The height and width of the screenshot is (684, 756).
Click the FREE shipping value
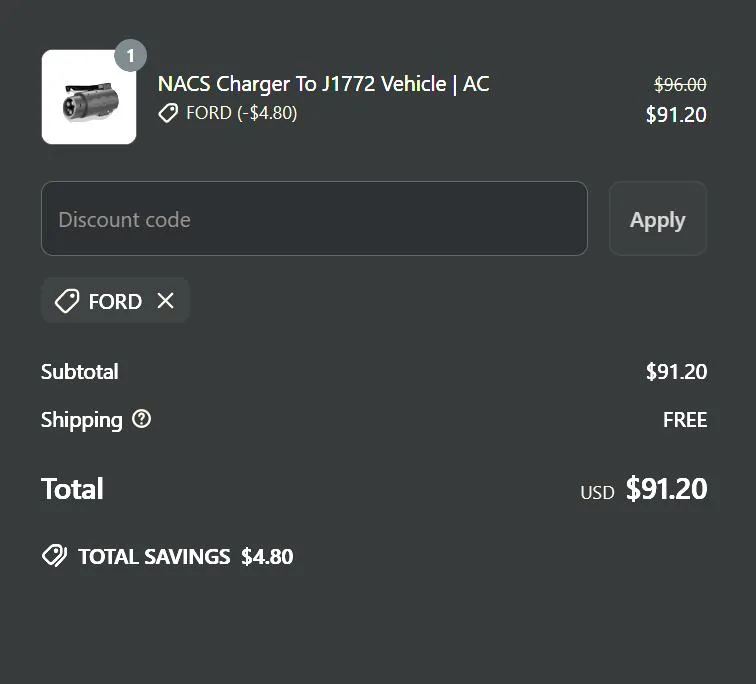(685, 420)
